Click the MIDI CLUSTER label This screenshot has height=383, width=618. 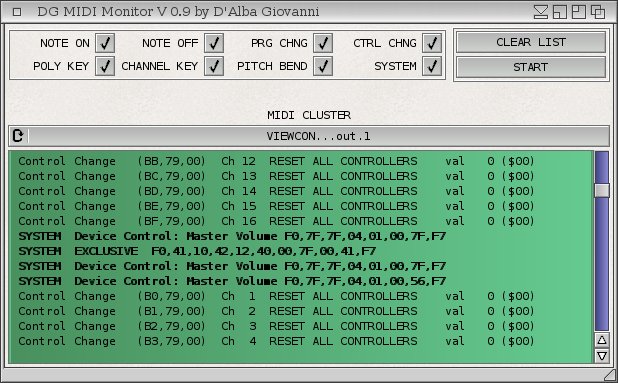(x=309, y=115)
